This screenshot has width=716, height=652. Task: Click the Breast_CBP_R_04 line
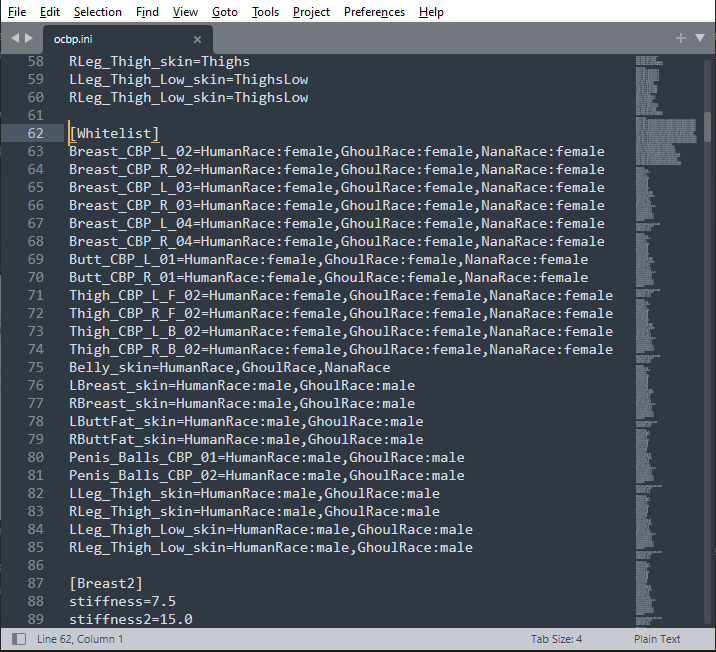click(x=337, y=242)
